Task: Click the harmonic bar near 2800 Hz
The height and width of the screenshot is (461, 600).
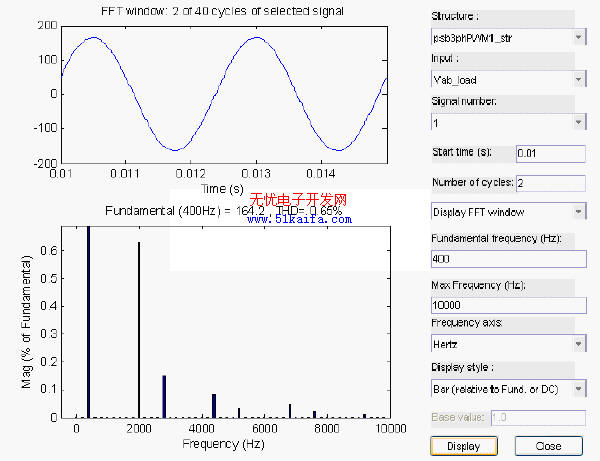Action: (164, 396)
